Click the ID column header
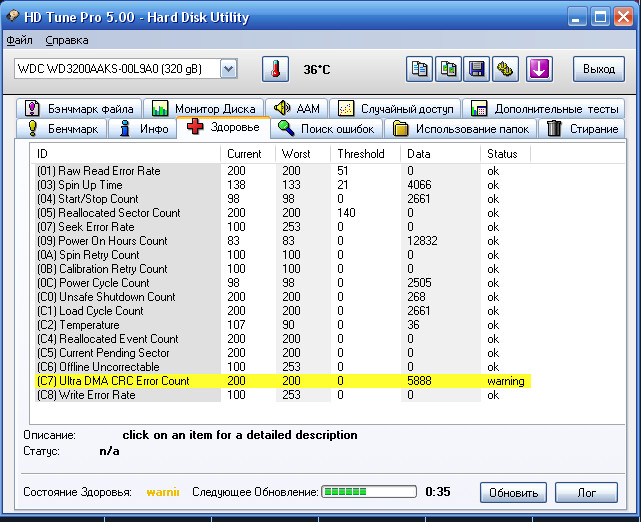The width and height of the screenshot is (641, 522). tap(125, 154)
